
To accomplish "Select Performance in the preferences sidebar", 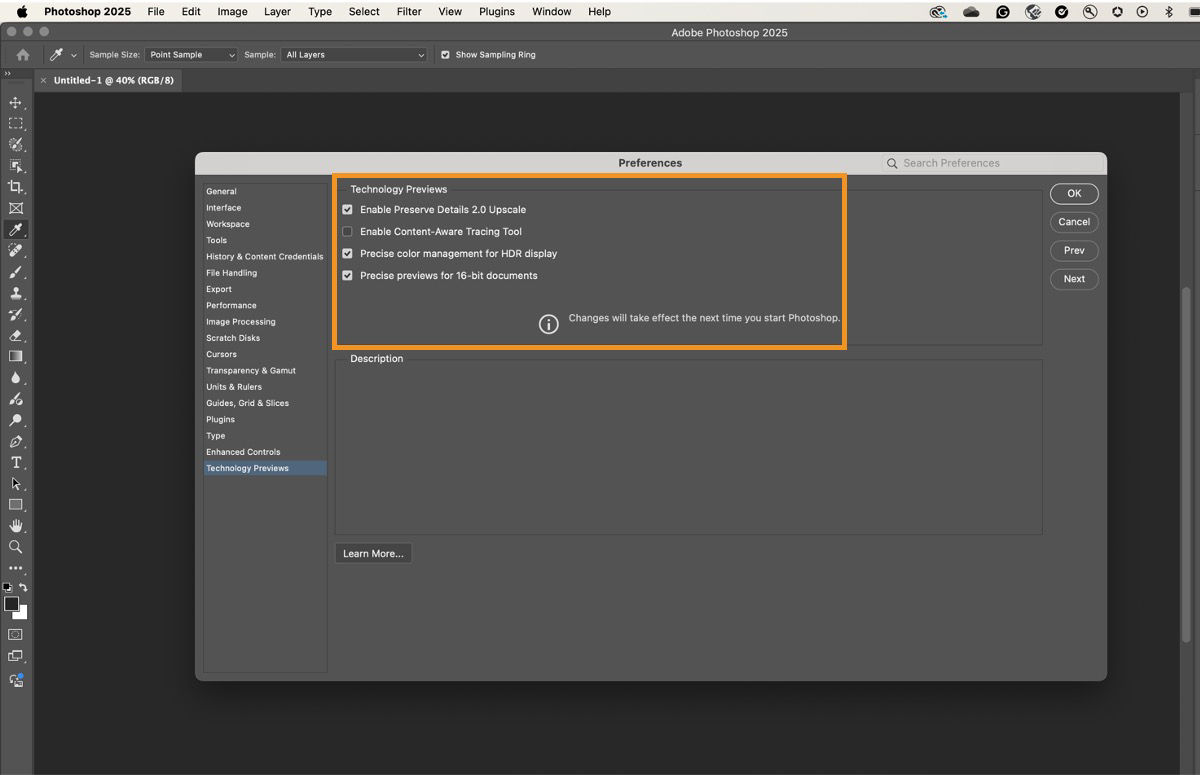I will 229,305.
